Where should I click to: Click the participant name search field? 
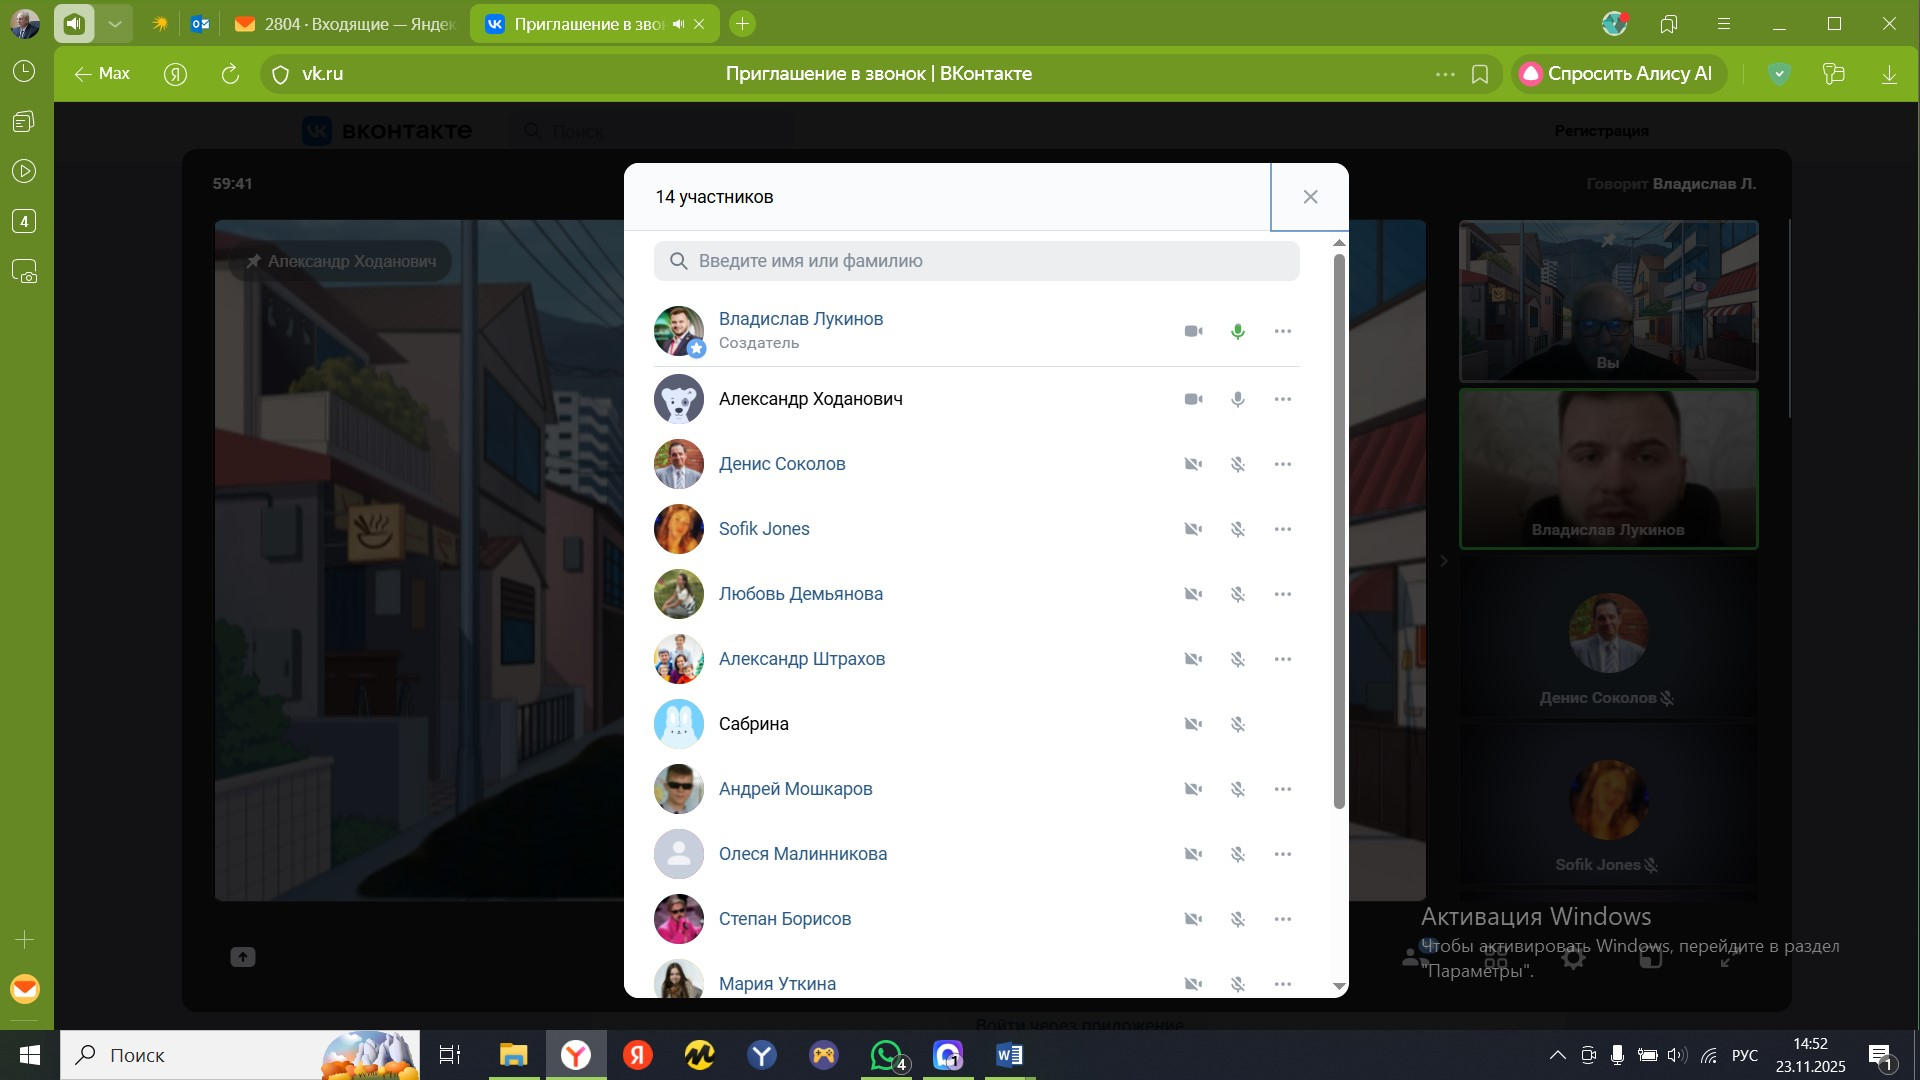point(976,261)
